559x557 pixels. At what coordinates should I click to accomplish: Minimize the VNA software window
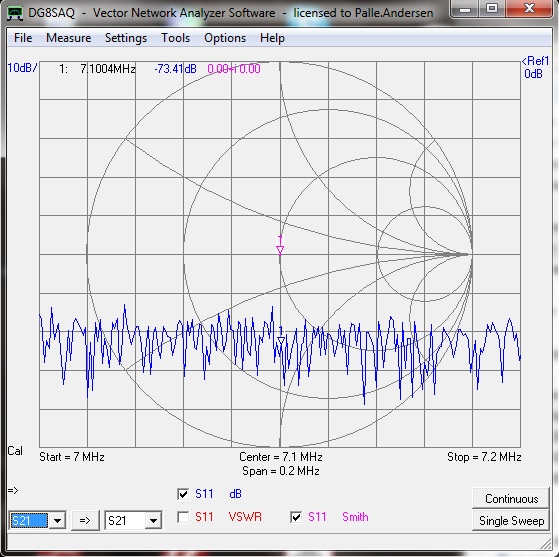[465, 9]
